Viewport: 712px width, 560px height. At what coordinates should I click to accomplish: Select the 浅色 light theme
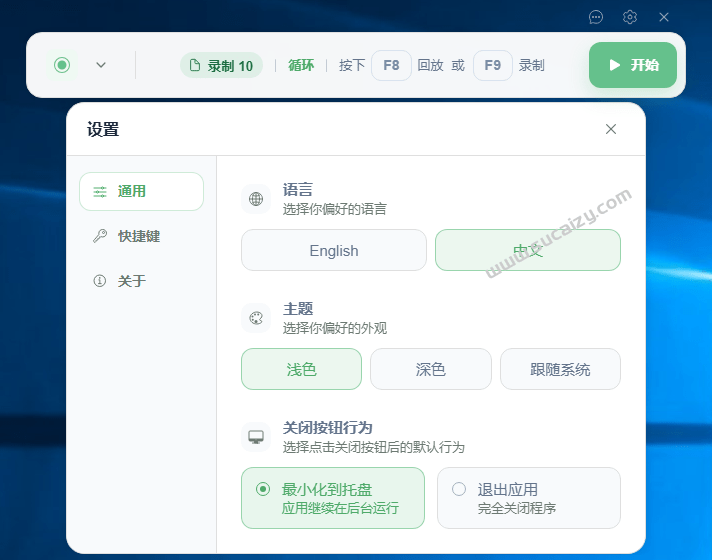click(302, 369)
